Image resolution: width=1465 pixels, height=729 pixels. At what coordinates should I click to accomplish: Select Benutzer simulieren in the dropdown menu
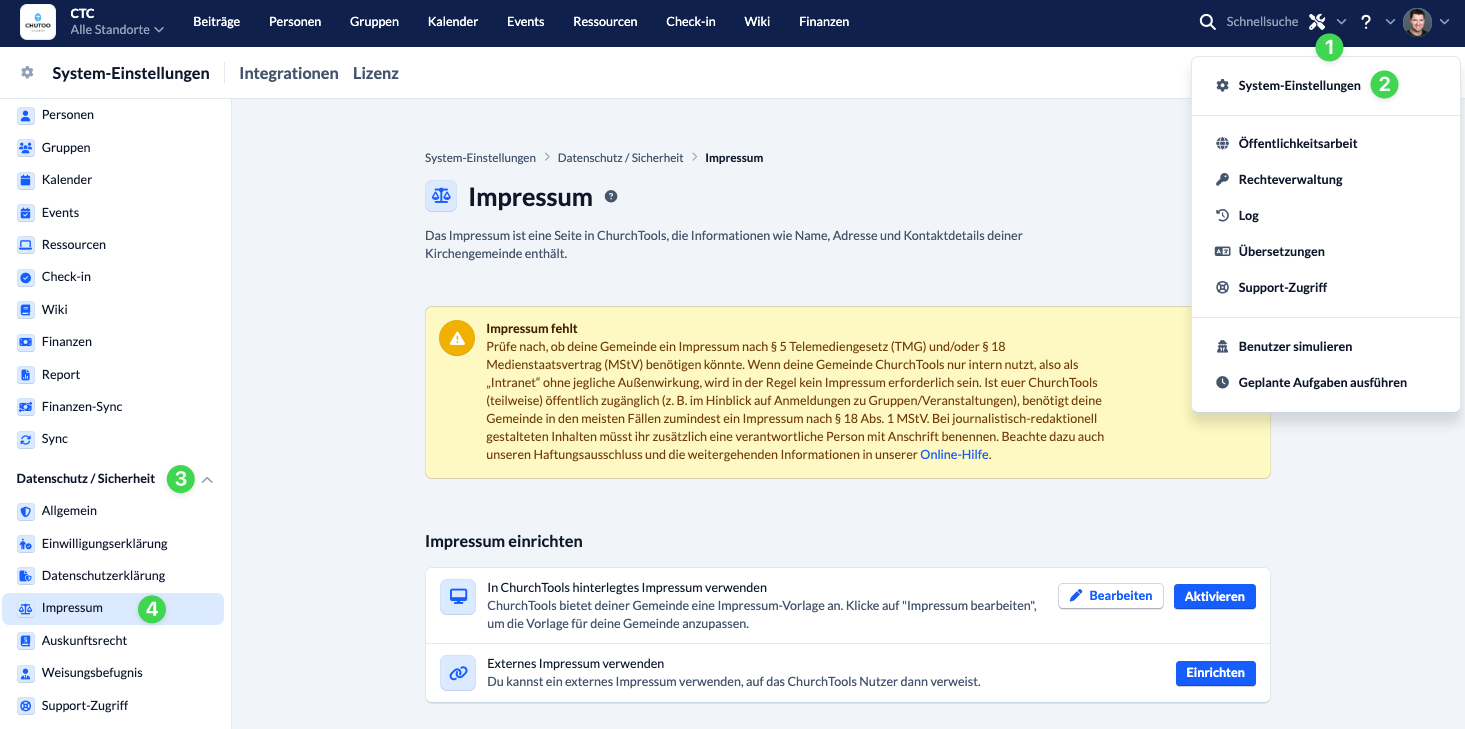[x=1326, y=347]
